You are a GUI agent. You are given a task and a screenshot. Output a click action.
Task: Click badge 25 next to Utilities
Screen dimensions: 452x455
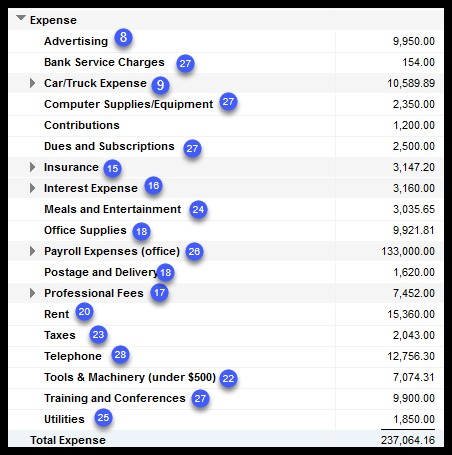[103, 417]
